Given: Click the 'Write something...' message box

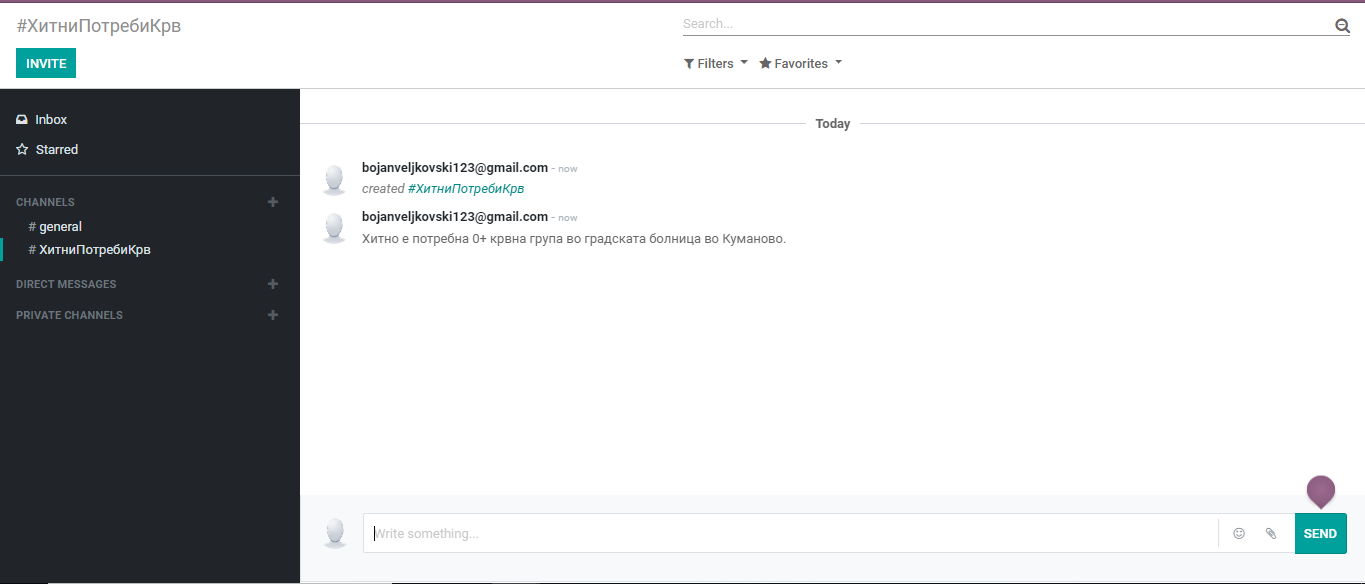Looking at the screenshot, I should click(790, 534).
